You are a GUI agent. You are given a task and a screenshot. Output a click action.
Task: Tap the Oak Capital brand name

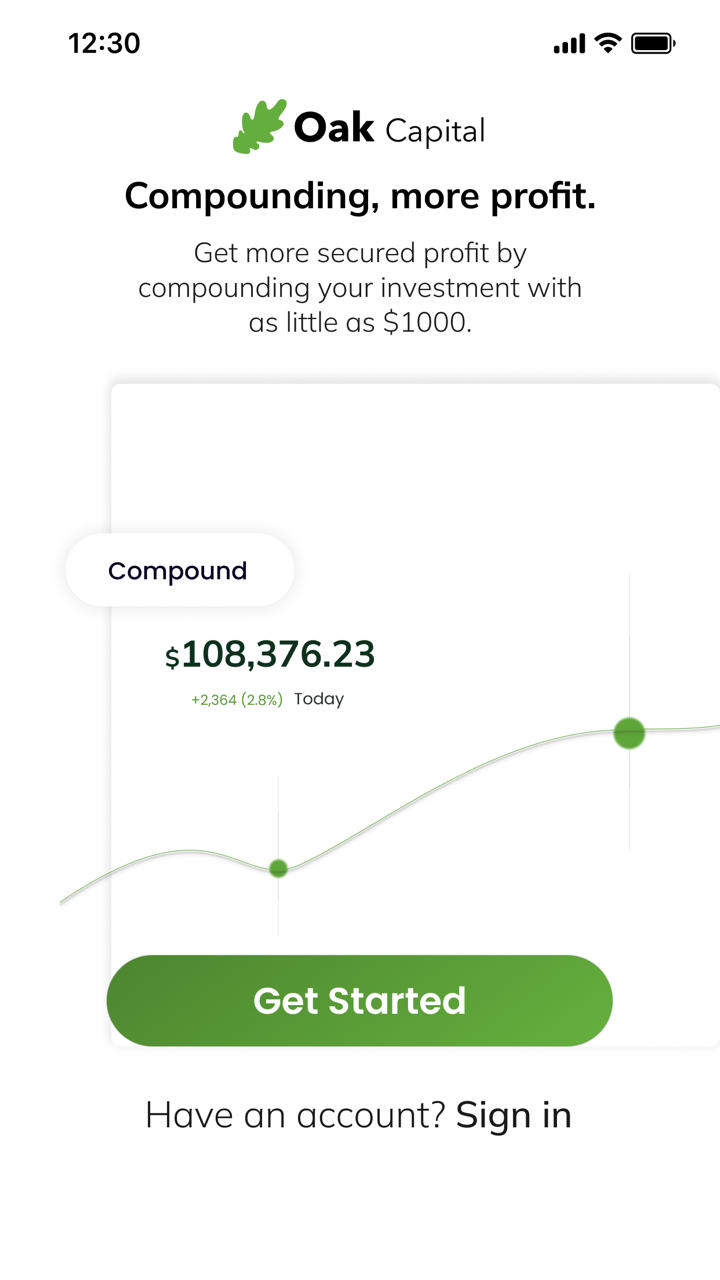click(389, 129)
